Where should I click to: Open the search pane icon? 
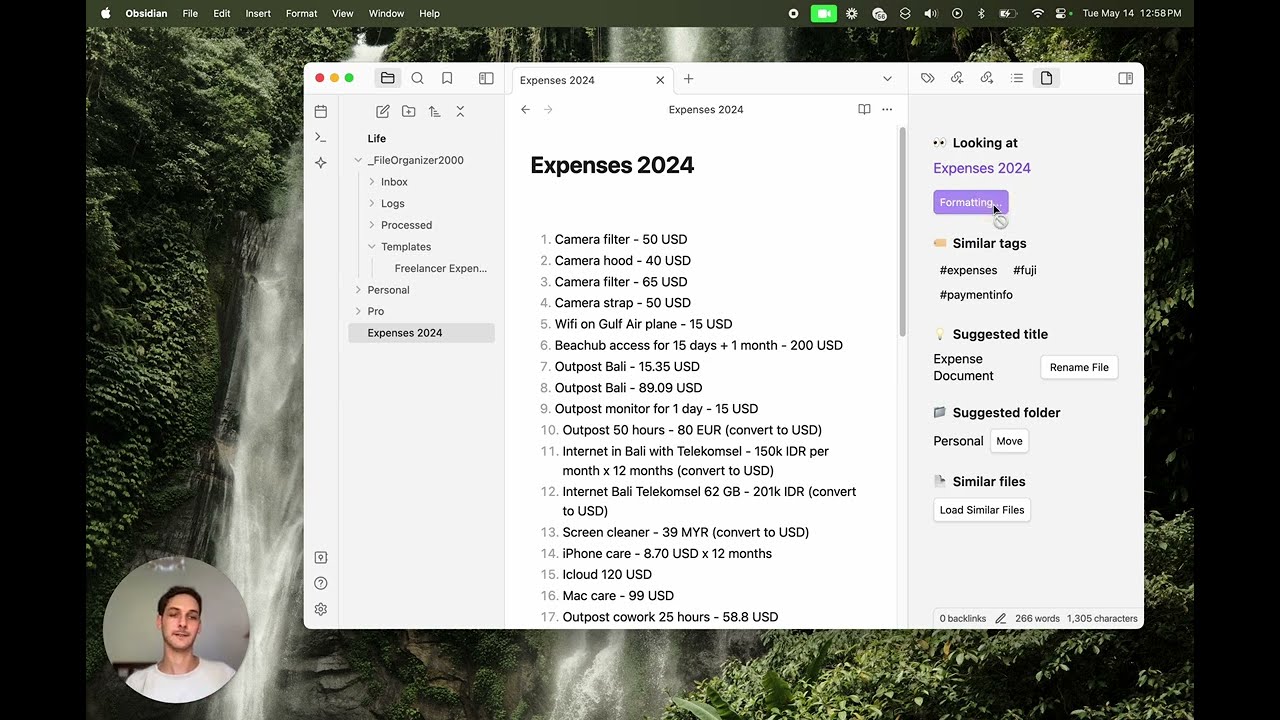click(418, 78)
